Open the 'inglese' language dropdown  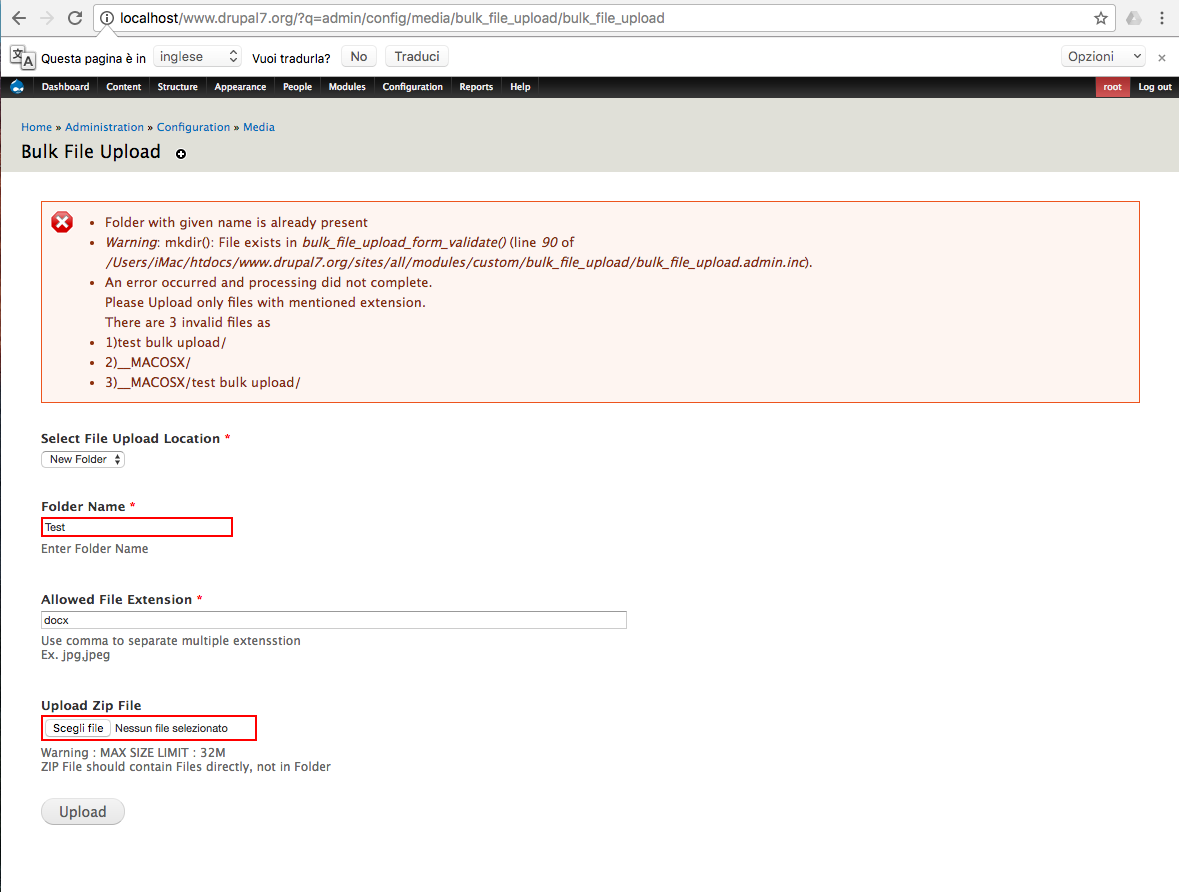click(x=197, y=56)
